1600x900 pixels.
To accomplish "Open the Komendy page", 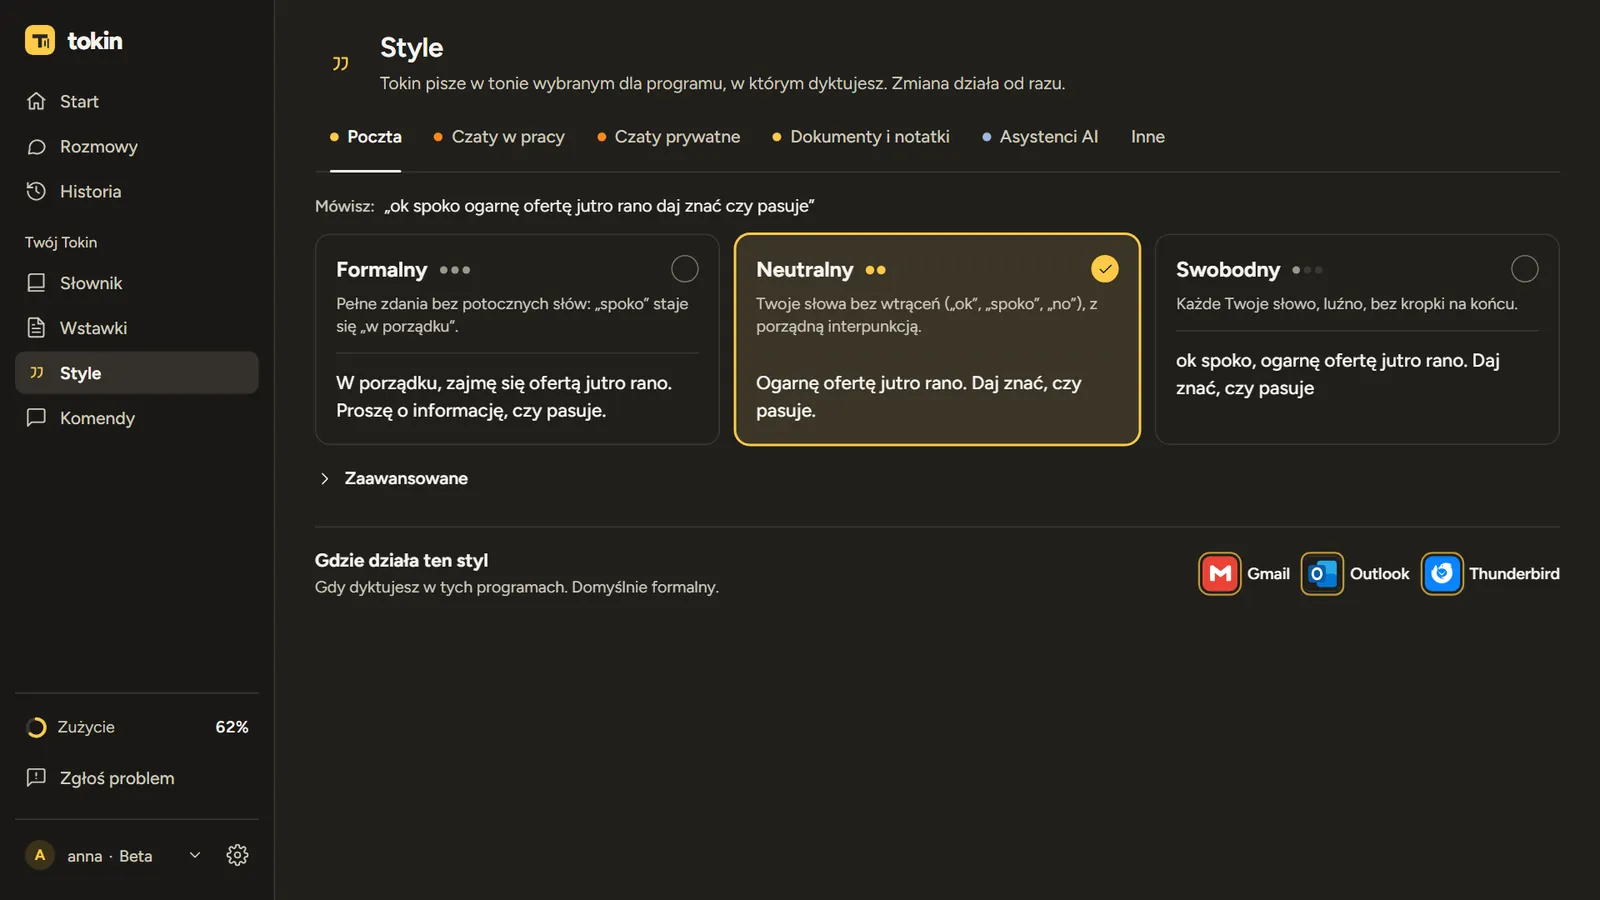I will pos(137,418).
